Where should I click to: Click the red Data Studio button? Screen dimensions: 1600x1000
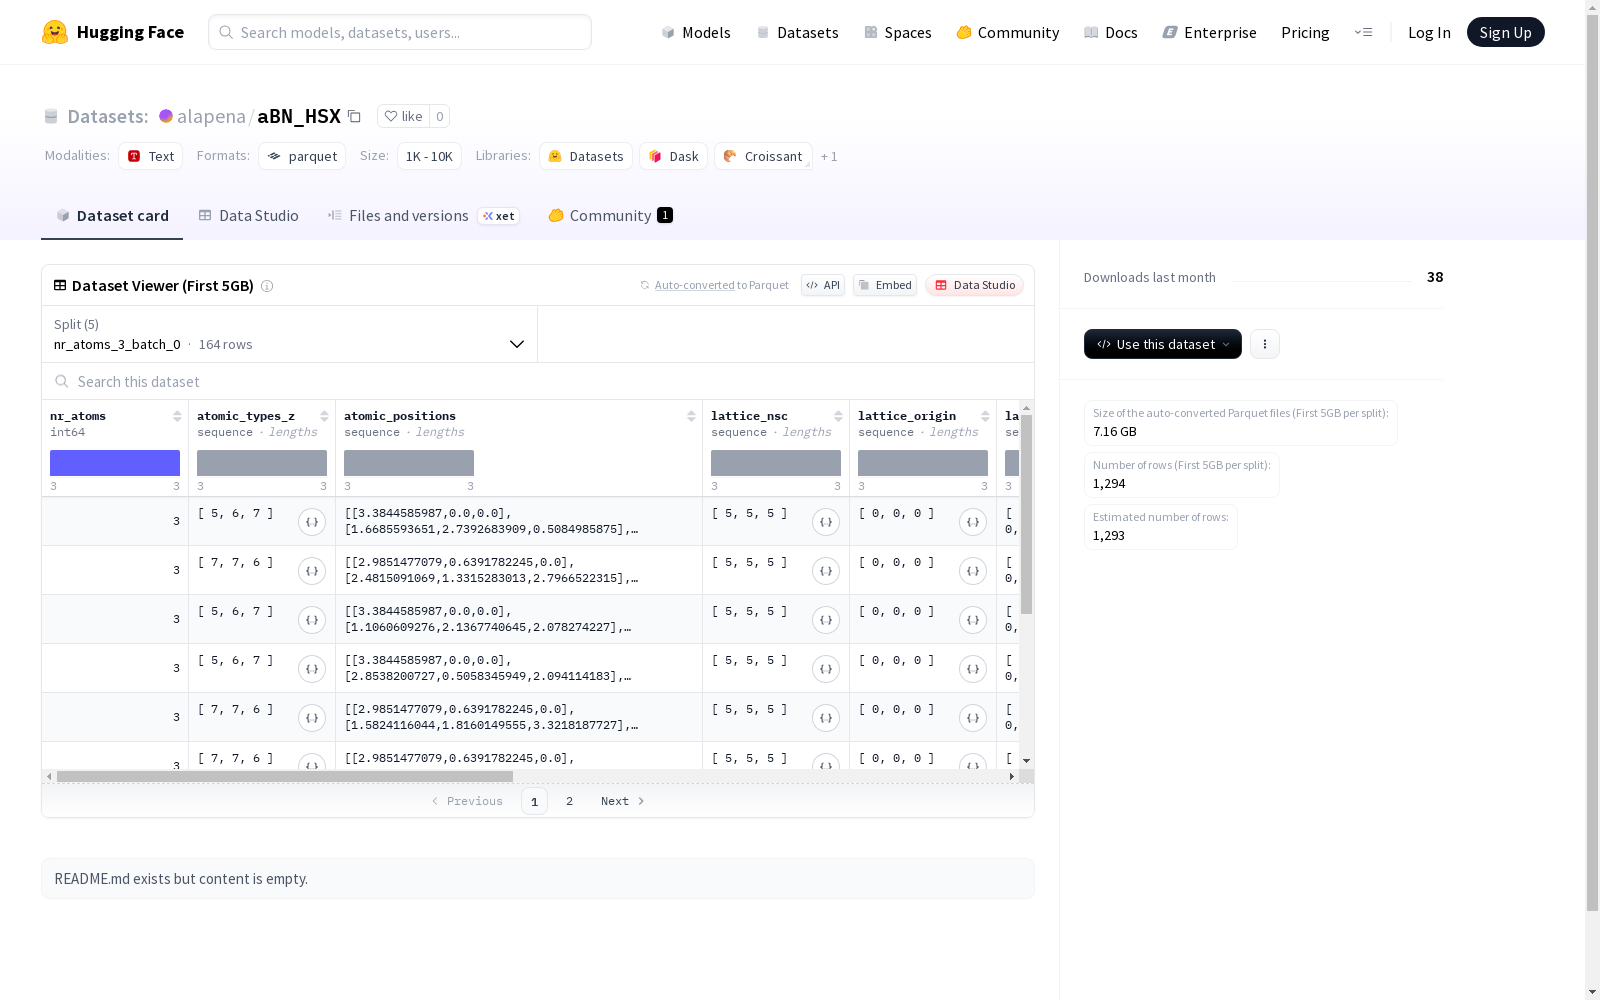[974, 285]
